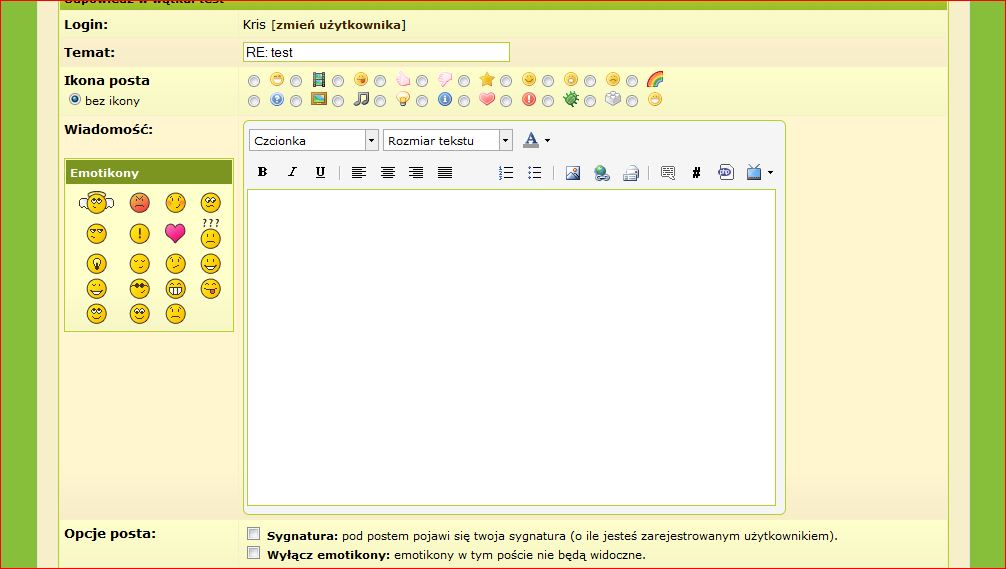Add the angel emoticon with wings
The image size is (1006, 569).
coord(96,203)
